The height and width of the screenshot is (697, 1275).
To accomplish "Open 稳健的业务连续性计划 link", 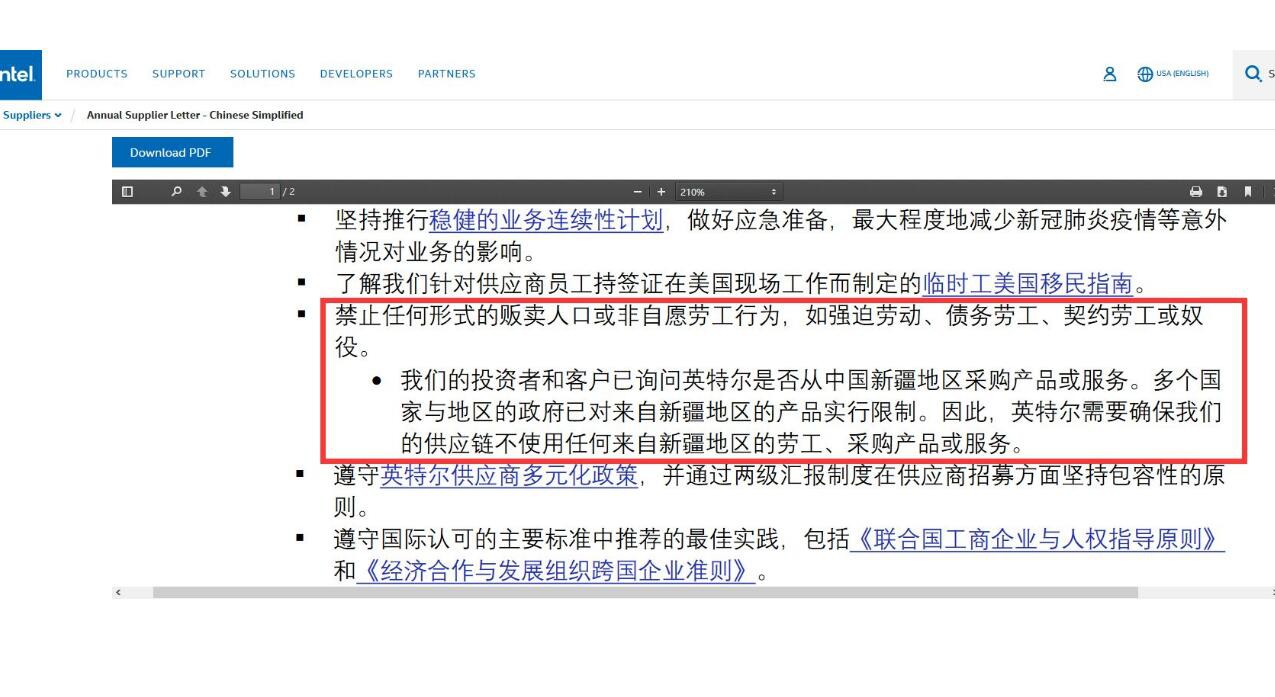I will (546, 220).
